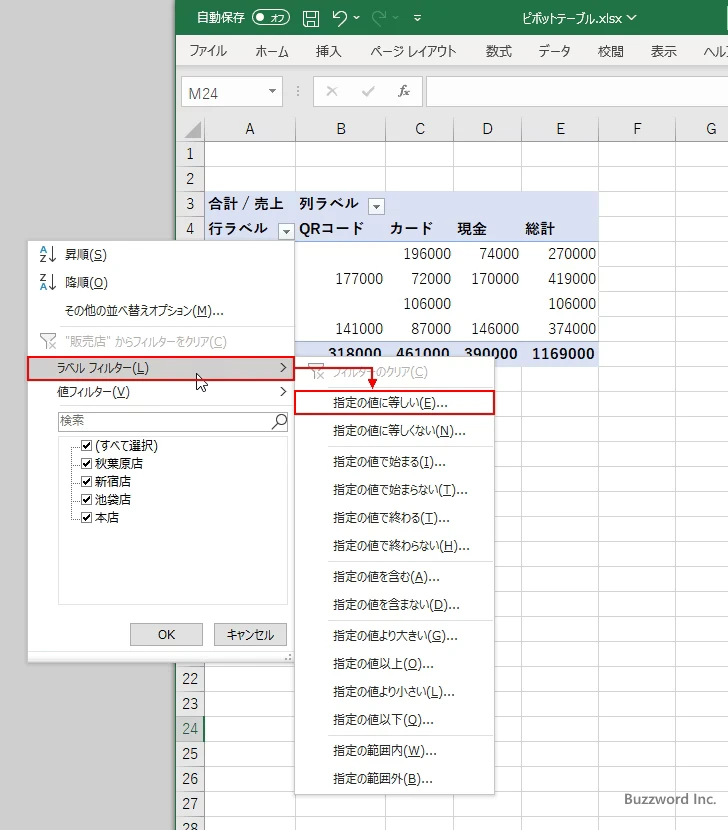
Task: Open the 校閲 tab
Action: coord(610,51)
